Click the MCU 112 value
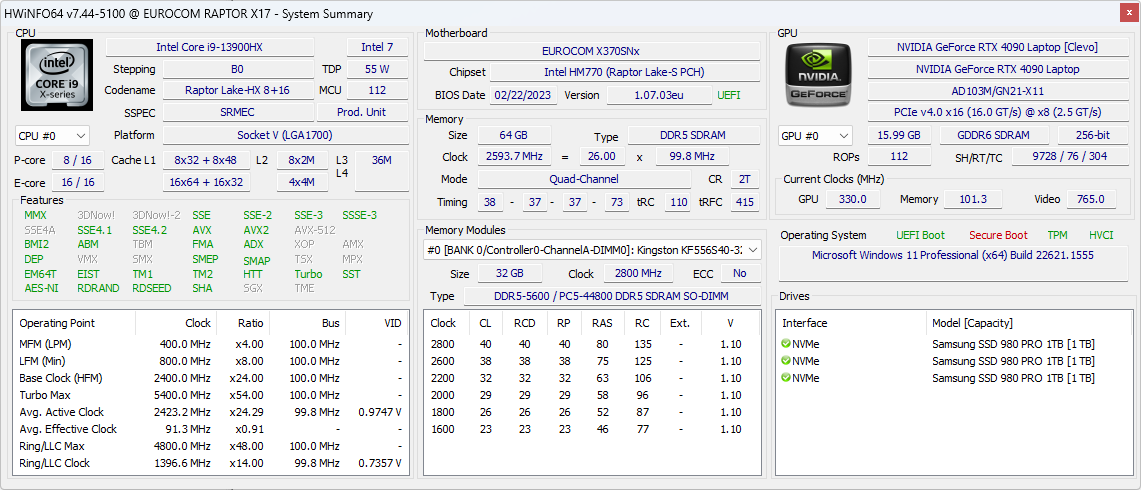Viewport: 1141px width, 490px height. pyautogui.click(x=377, y=90)
